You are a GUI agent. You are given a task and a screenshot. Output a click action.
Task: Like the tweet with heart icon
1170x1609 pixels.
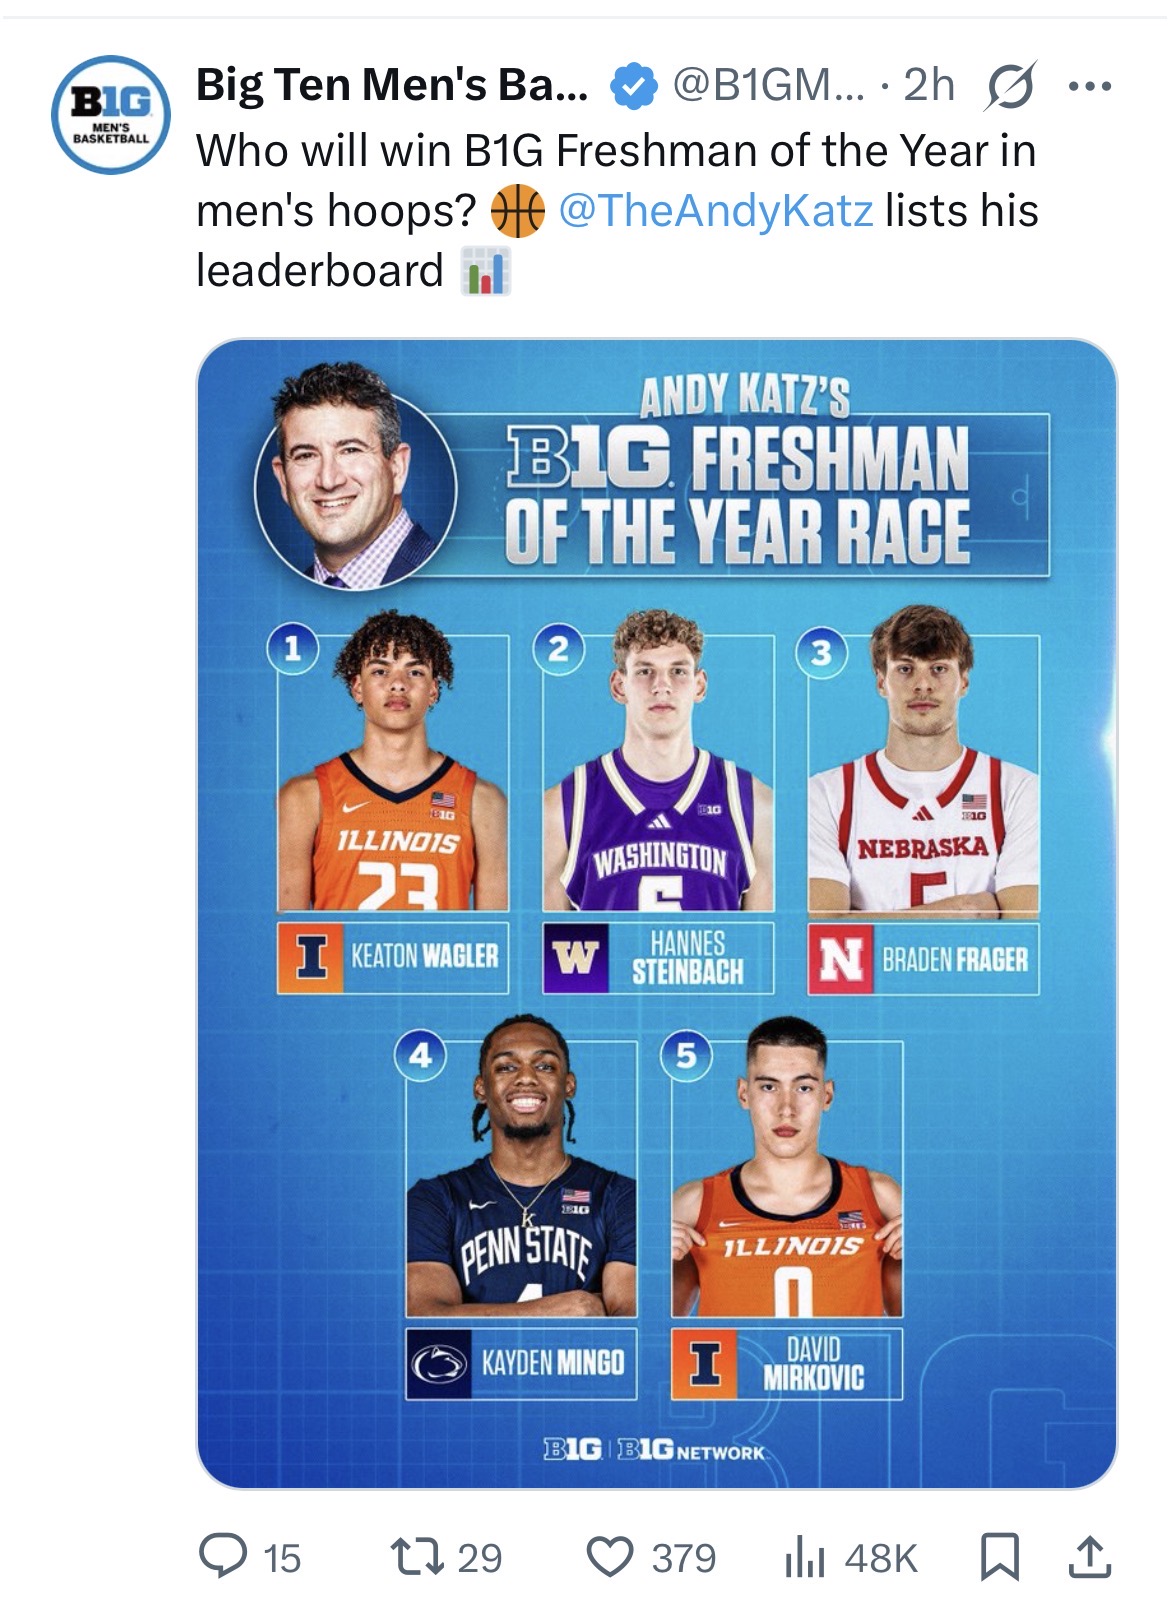tap(609, 1557)
